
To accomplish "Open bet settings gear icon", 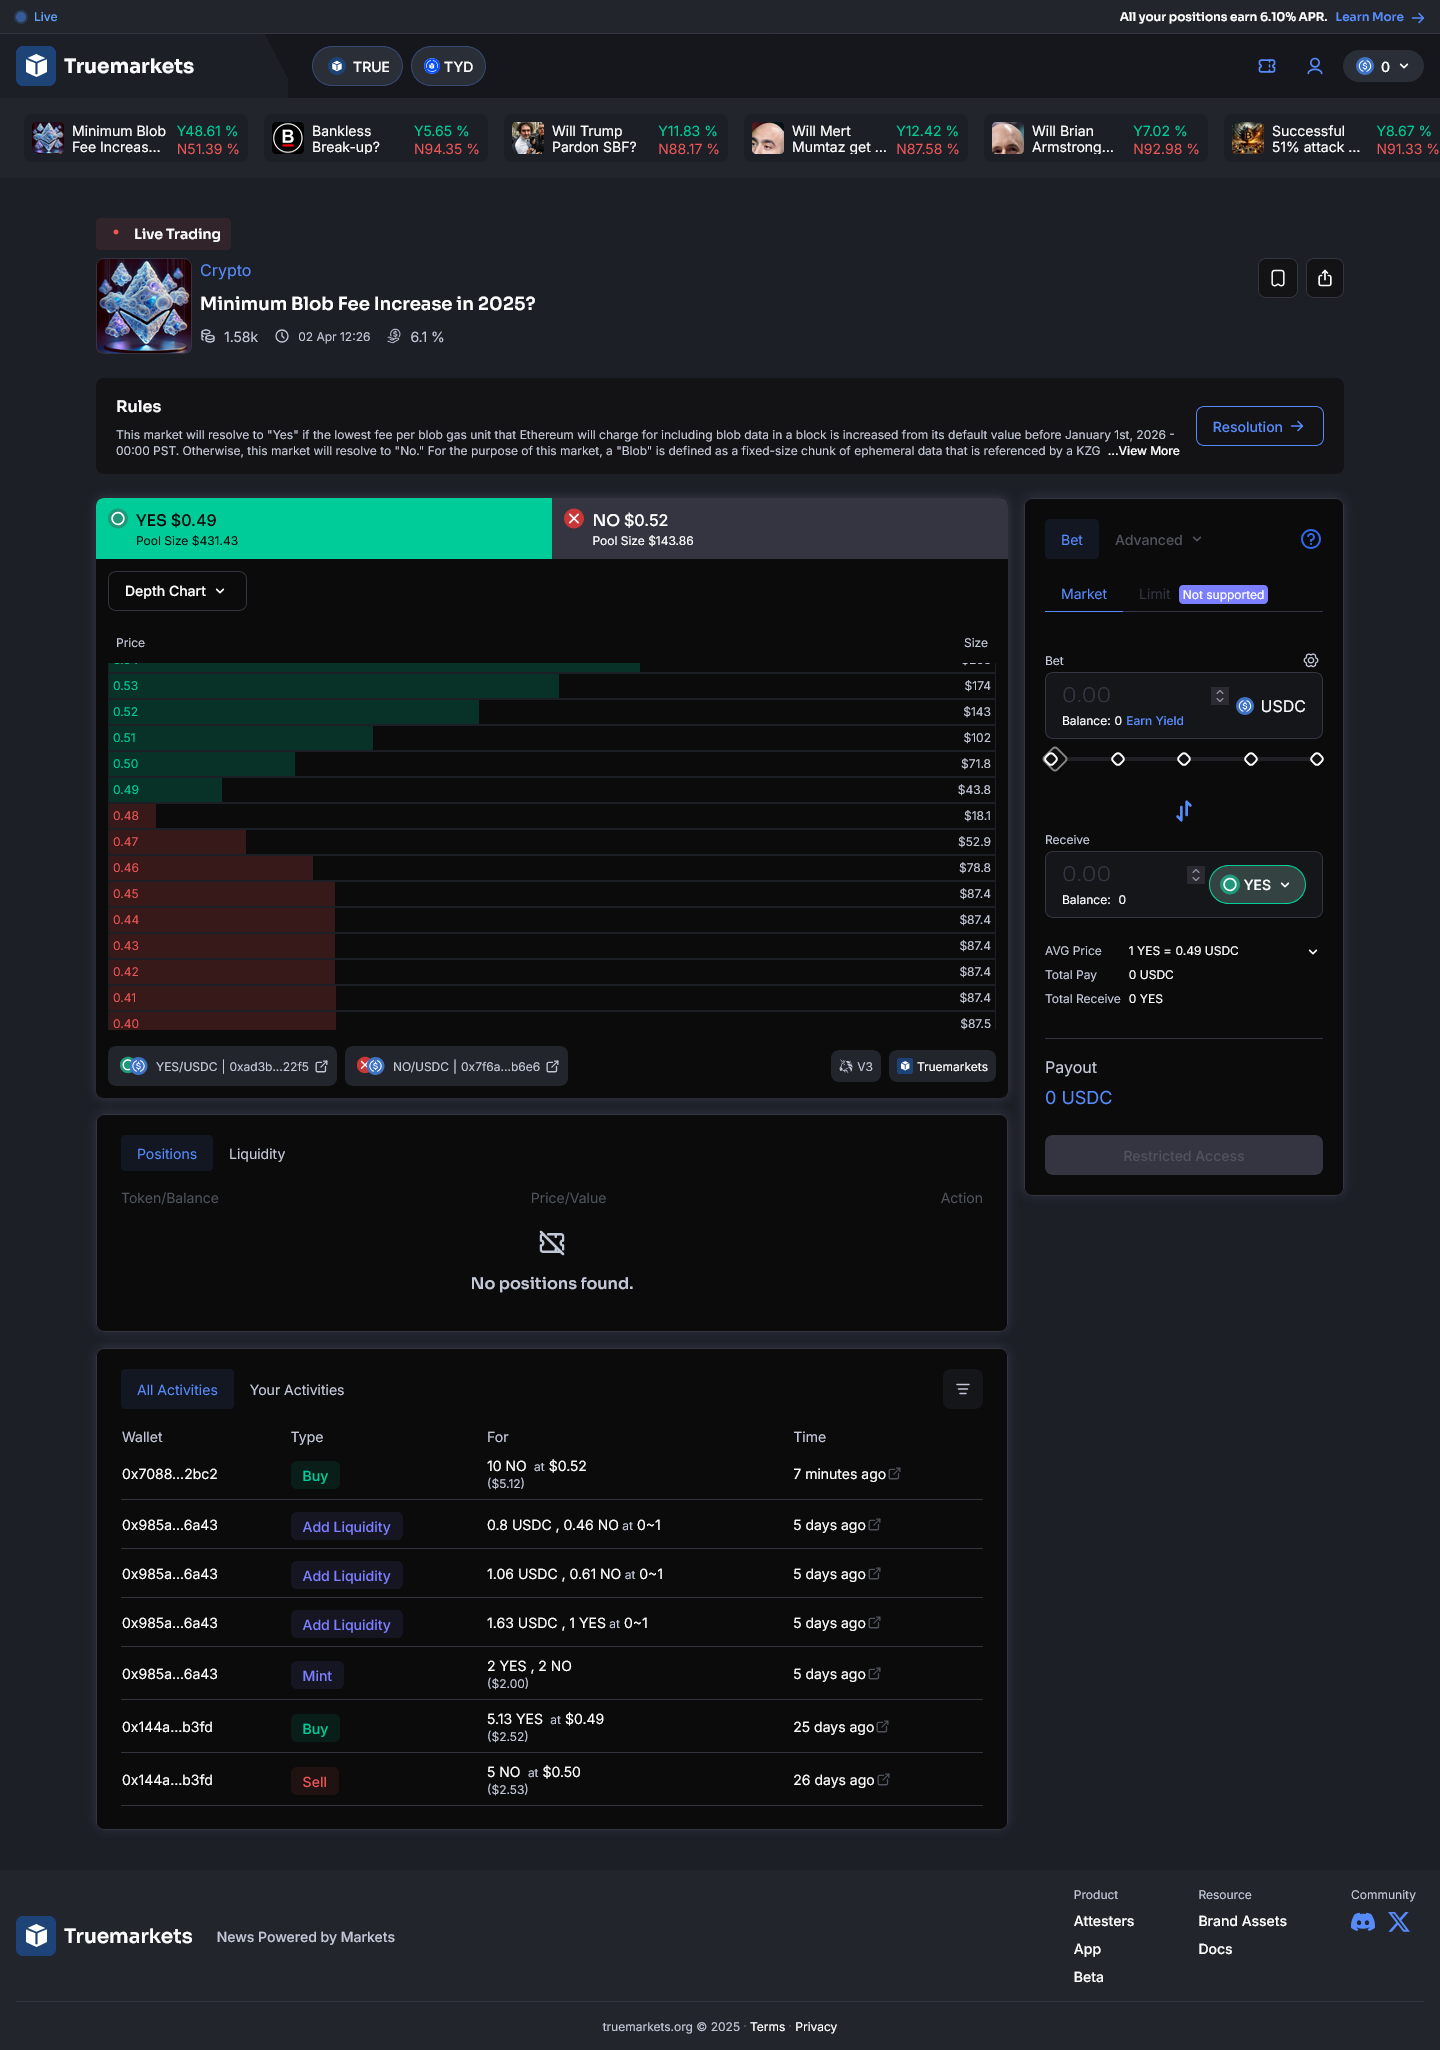I will tap(1311, 660).
